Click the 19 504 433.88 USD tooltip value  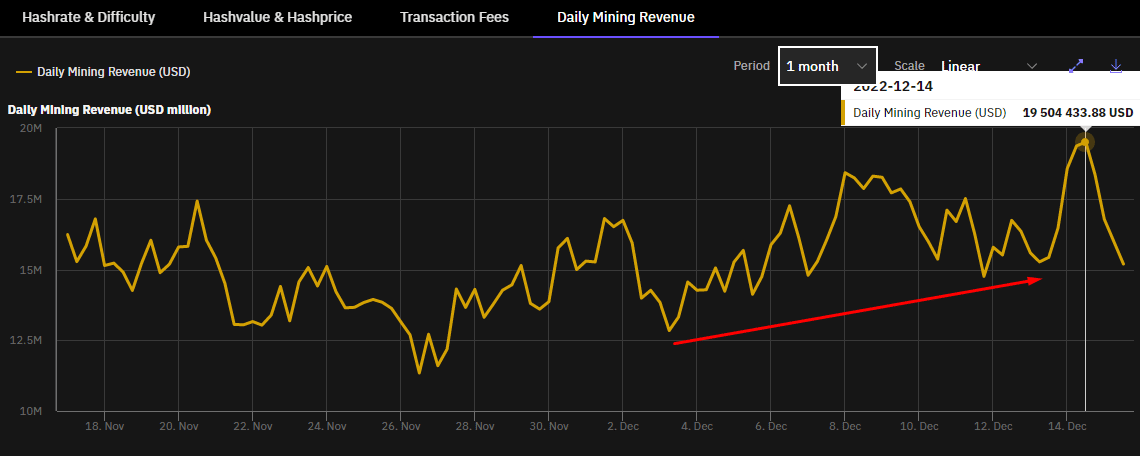[1077, 113]
